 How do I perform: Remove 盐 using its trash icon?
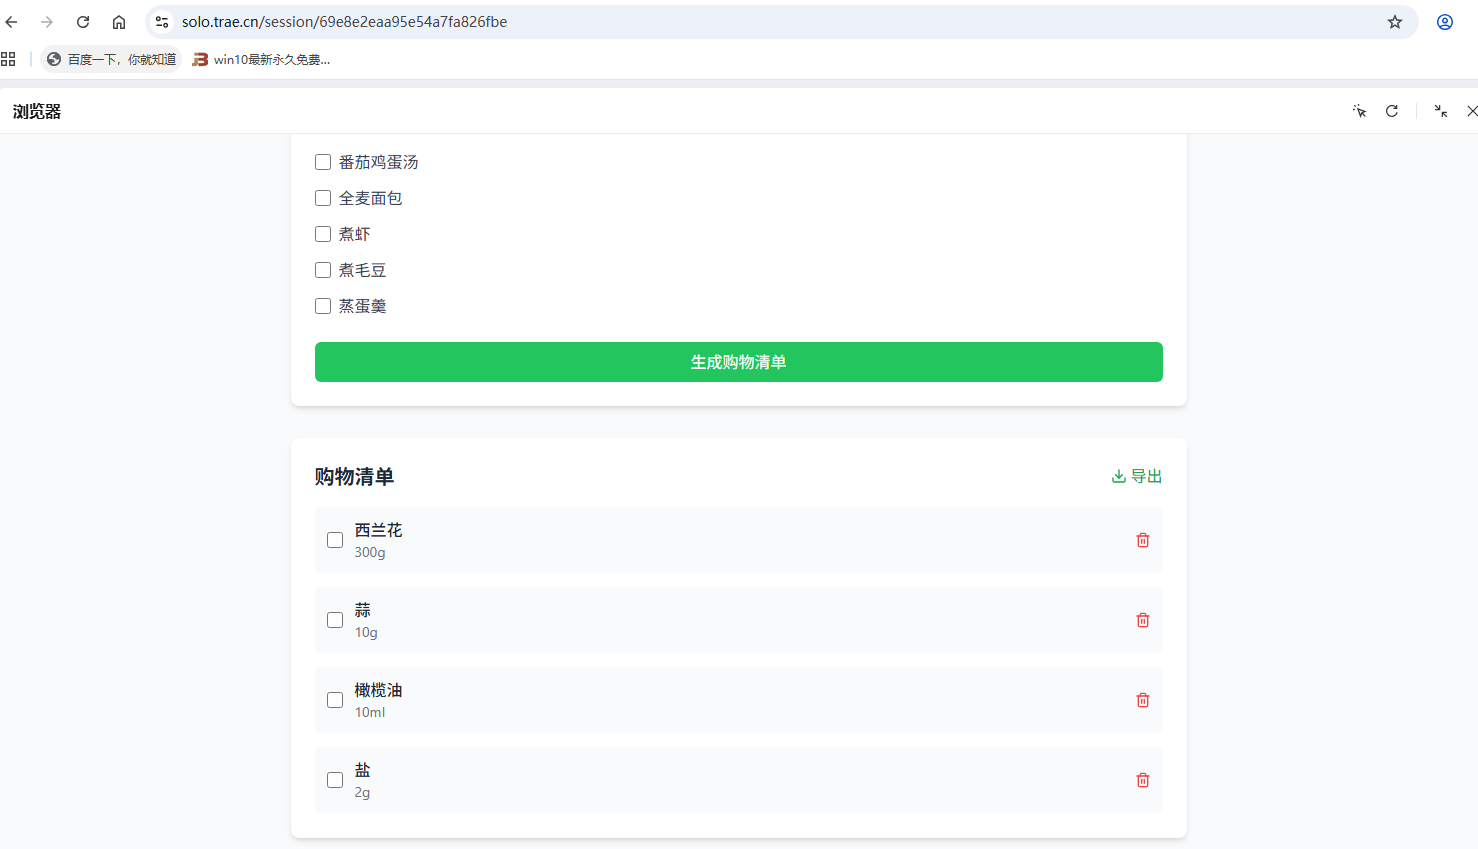pos(1142,780)
